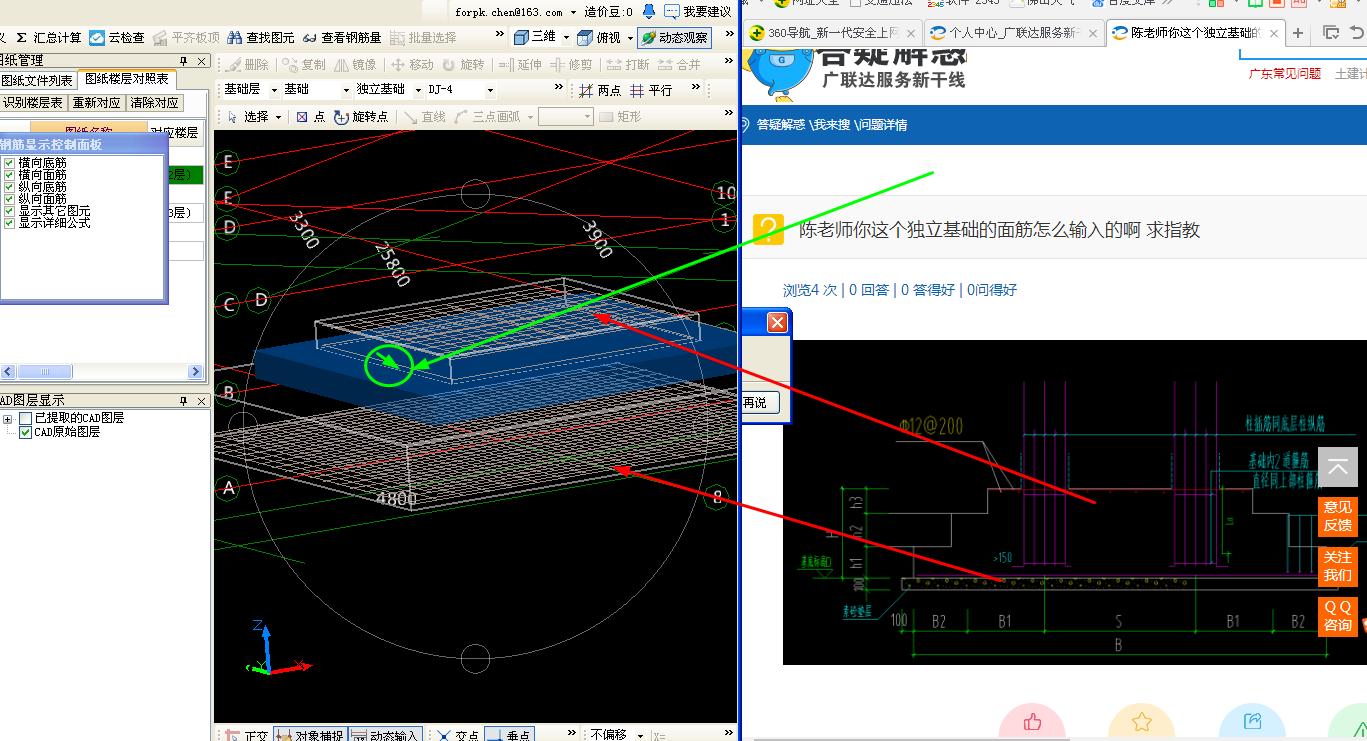Toggle 显示其它图元 checkbox
Screen dimensions: 1367x741
(x=9, y=211)
